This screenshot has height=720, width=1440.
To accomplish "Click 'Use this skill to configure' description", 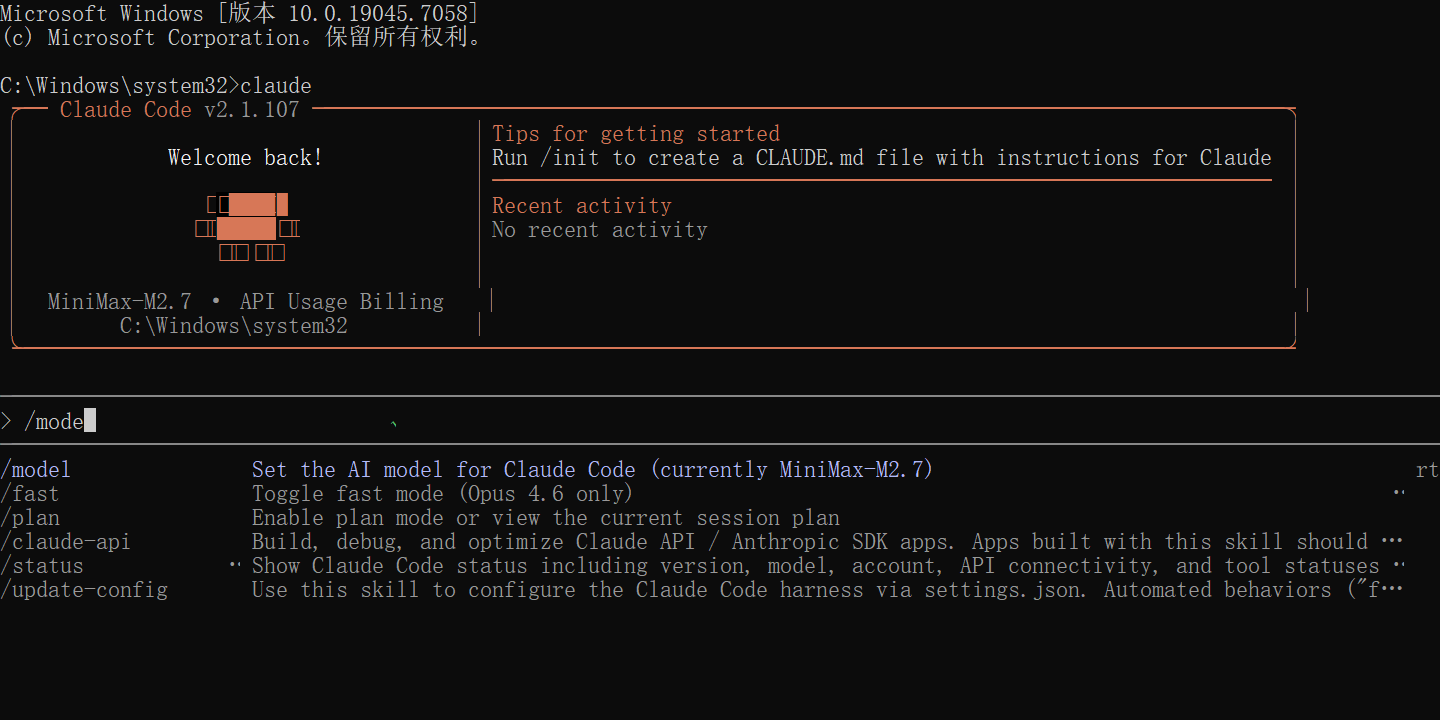I will 828,590.
